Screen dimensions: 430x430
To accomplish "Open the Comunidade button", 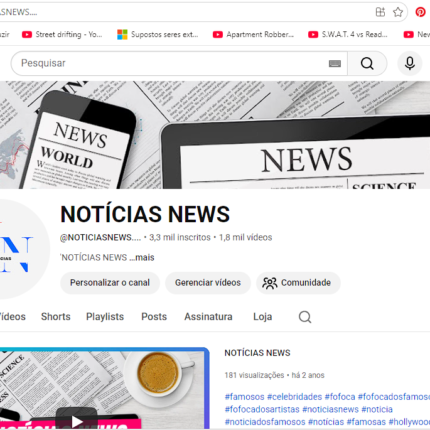I will pos(298,283).
